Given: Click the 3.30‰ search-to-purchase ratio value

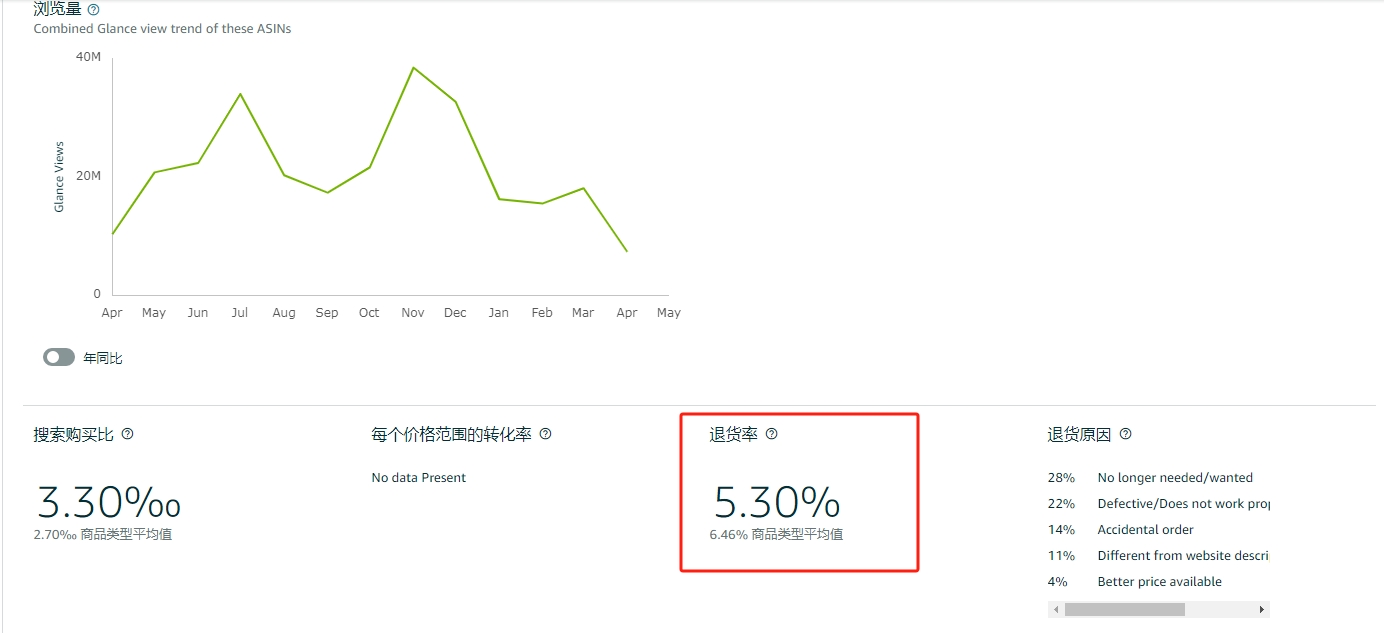Looking at the screenshot, I should click(108, 501).
